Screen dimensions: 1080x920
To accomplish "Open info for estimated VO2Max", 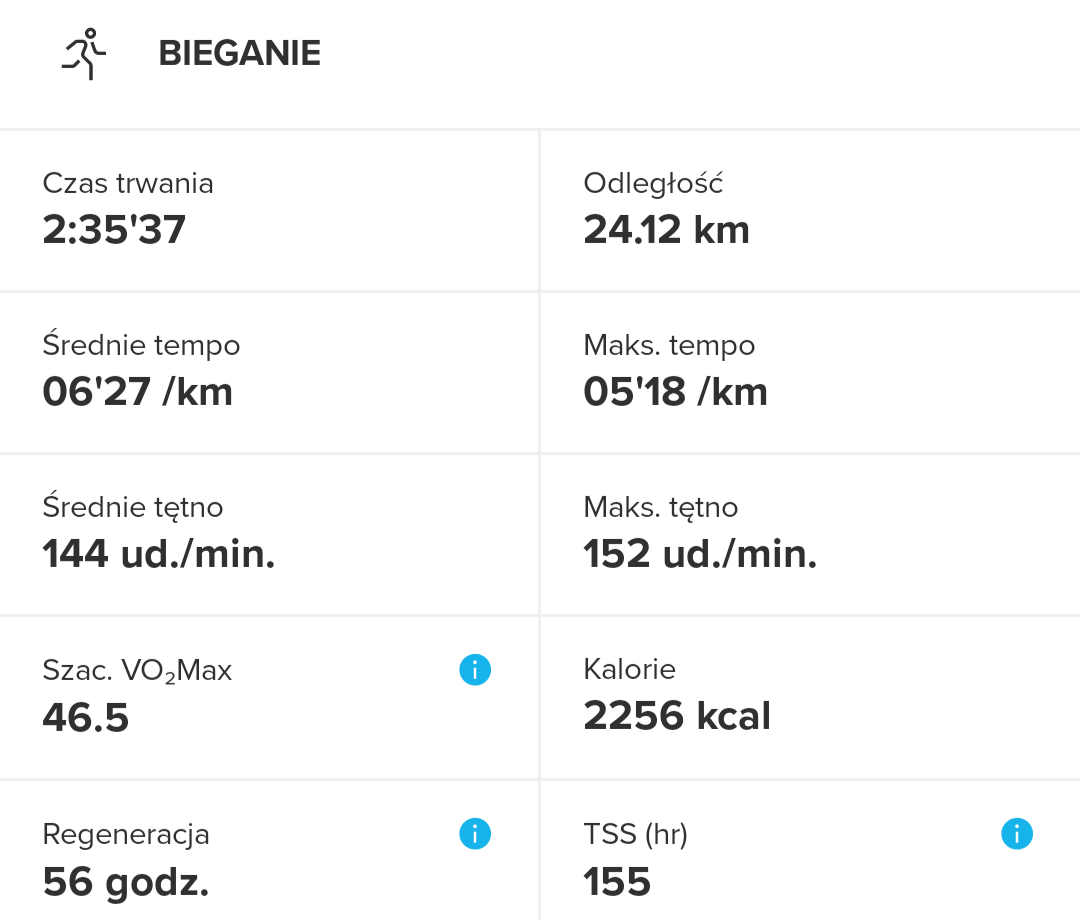I will pyautogui.click(x=475, y=670).
